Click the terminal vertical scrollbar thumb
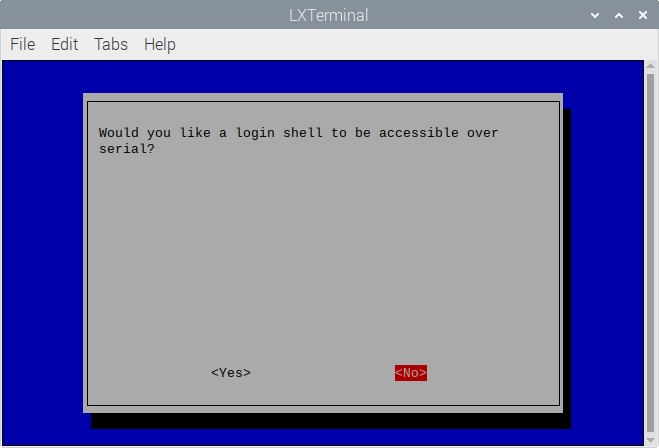The image size is (659, 448). (651, 253)
